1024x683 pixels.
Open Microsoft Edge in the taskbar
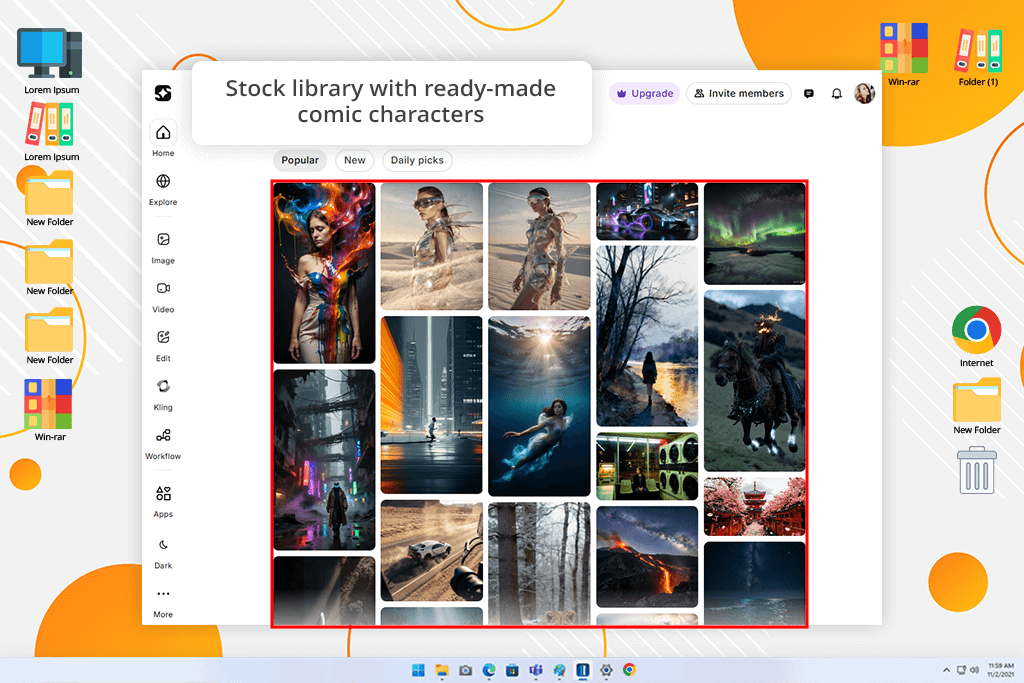489,670
